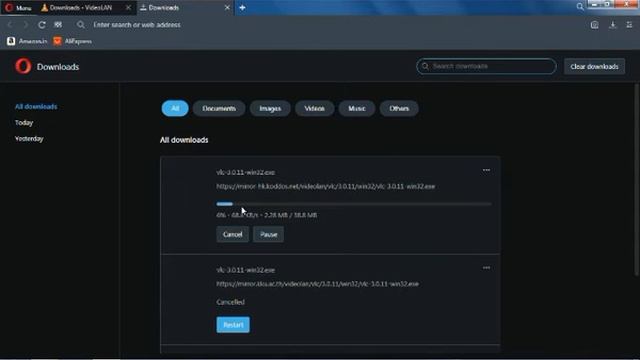Click the Cancelled status text
The height and width of the screenshot is (360, 640).
pyautogui.click(x=231, y=302)
